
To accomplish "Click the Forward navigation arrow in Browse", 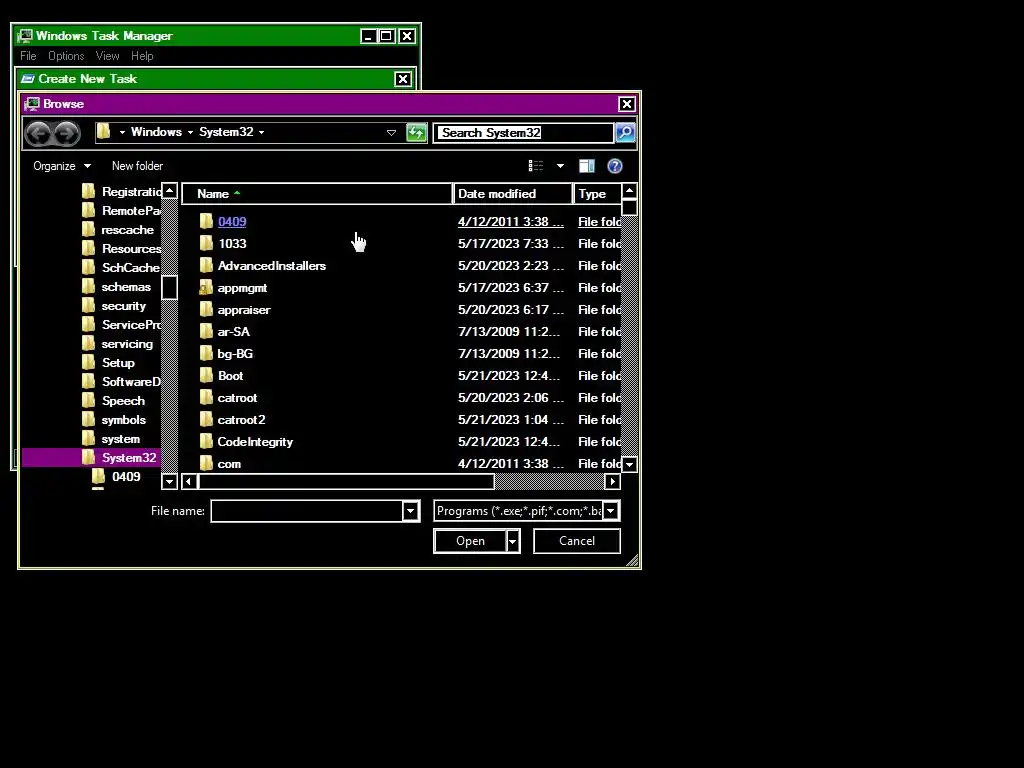I will point(67,134).
